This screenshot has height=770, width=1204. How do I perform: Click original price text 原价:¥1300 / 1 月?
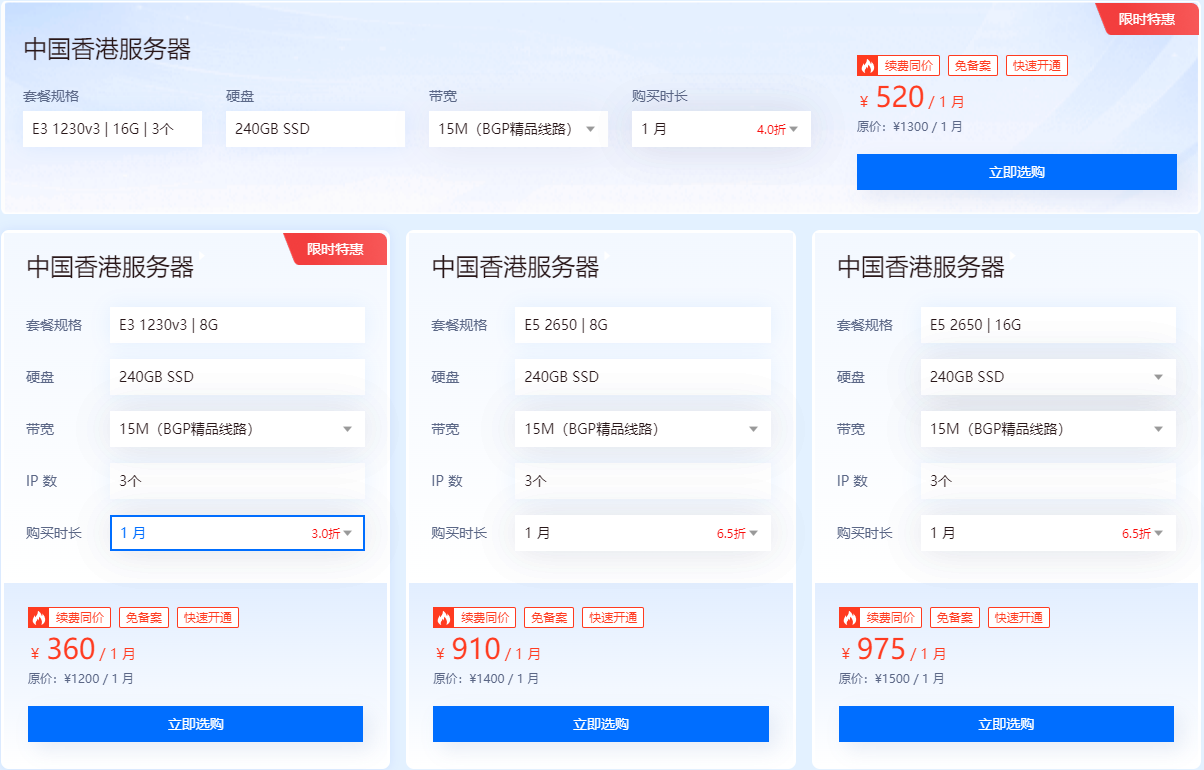point(910,127)
